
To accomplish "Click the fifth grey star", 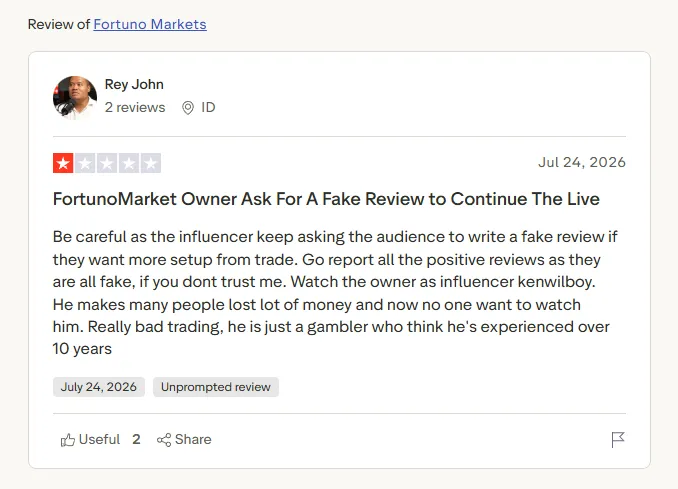I will (151, 163).
